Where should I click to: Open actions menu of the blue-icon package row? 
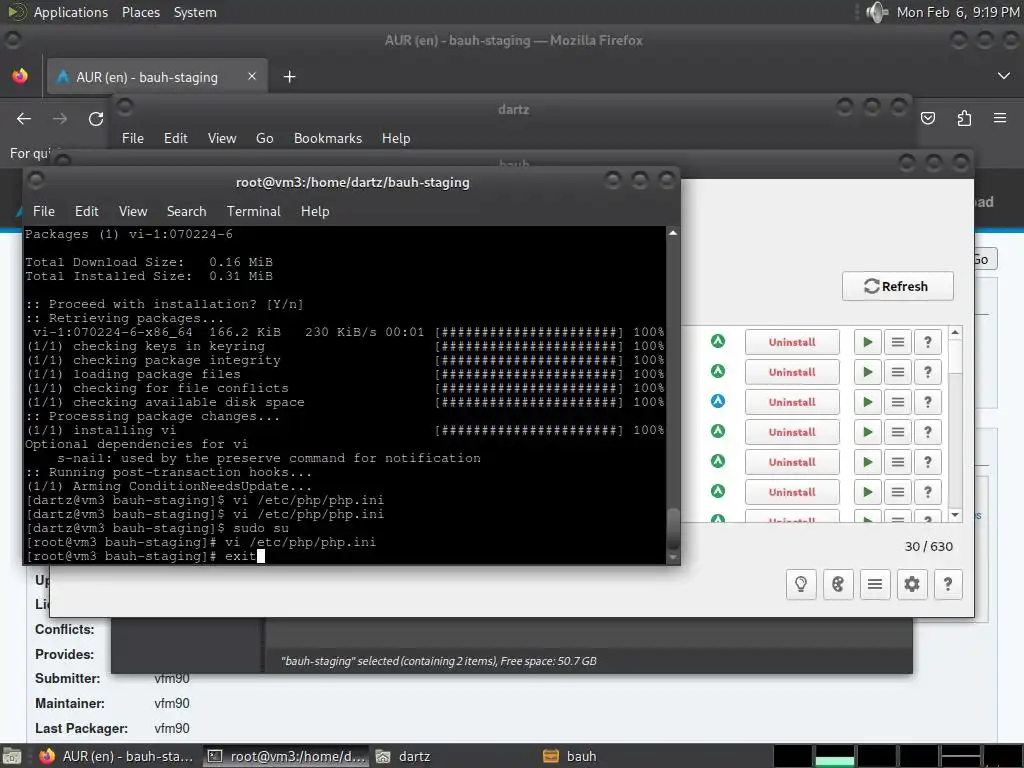(x=898, y=402)
